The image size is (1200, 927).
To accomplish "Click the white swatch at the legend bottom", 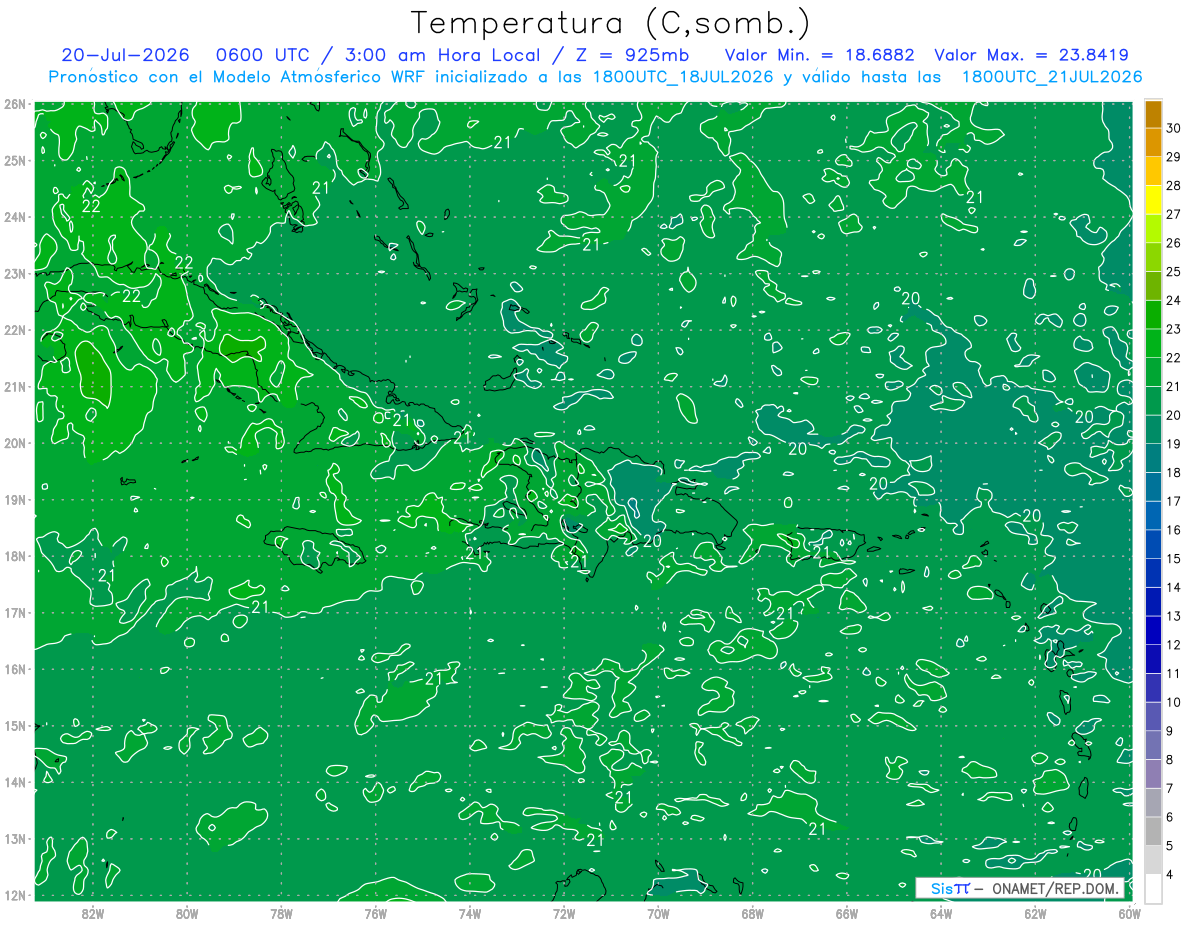I will click(x=1153, y=888).
